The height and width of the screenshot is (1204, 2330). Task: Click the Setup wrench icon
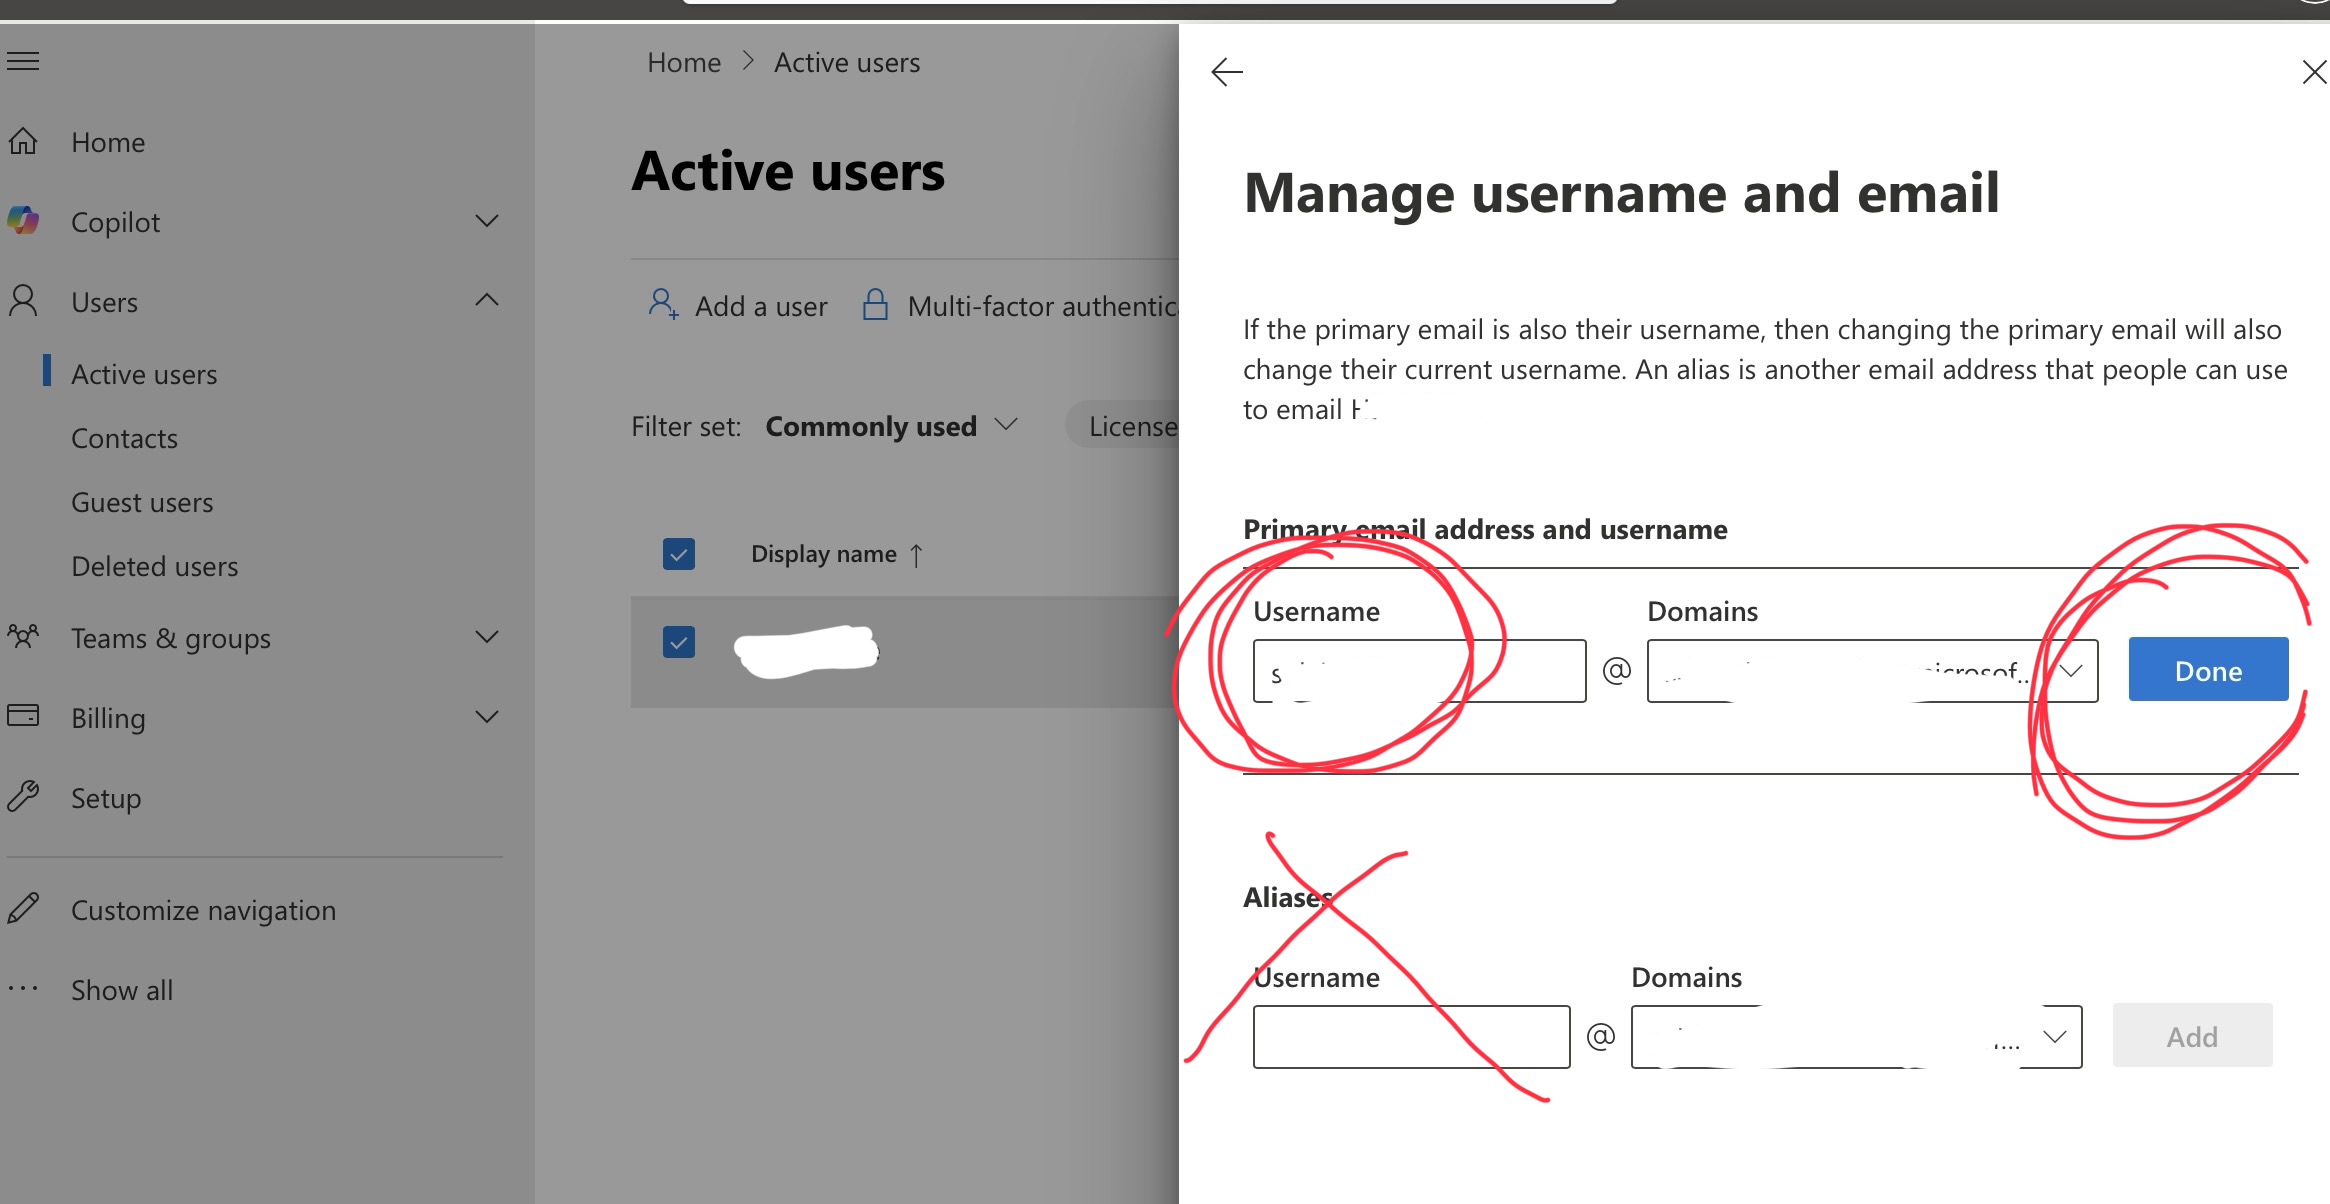pyautogui.click(x=23, y=796)
